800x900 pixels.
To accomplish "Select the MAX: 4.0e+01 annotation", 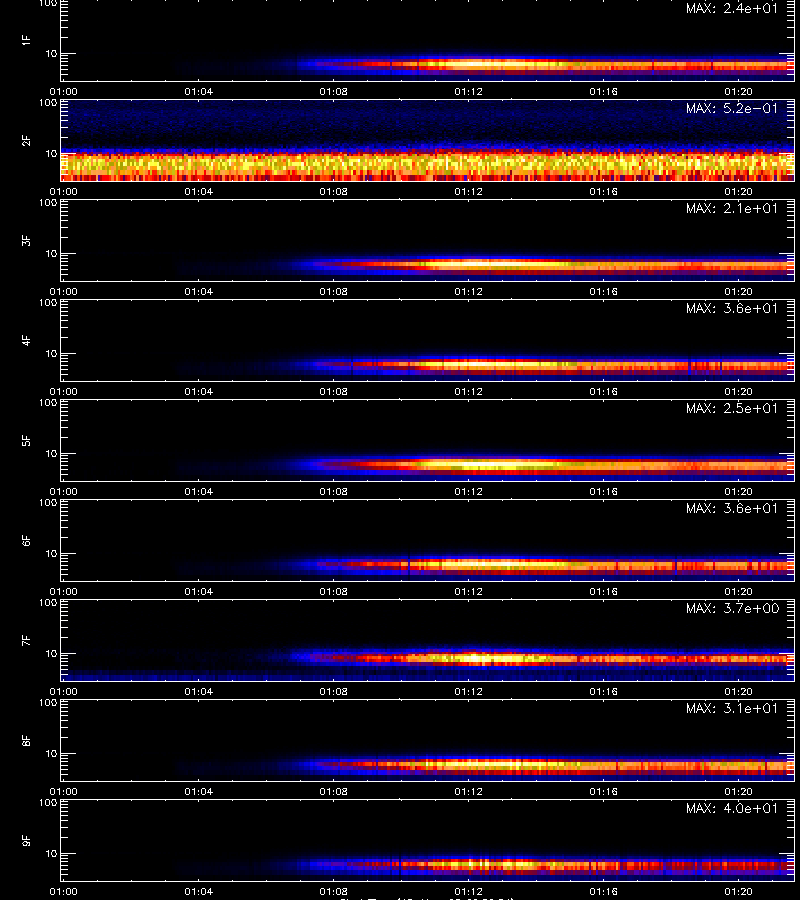I will pos(732,808).
